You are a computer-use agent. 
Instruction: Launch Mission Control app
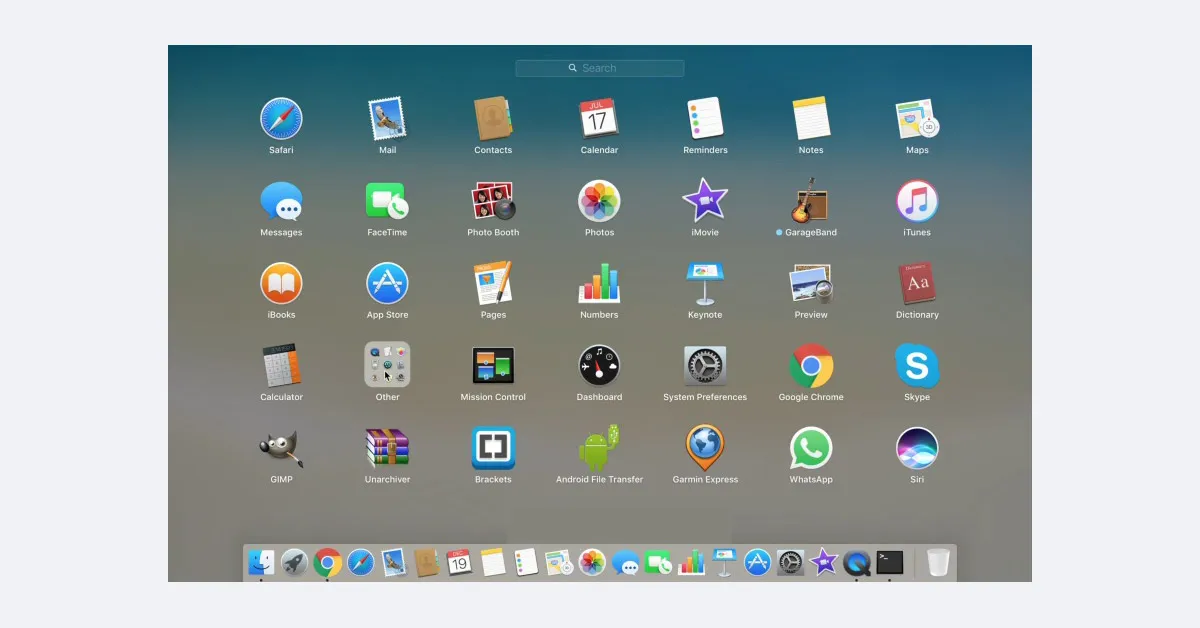[x=493, y=366]
